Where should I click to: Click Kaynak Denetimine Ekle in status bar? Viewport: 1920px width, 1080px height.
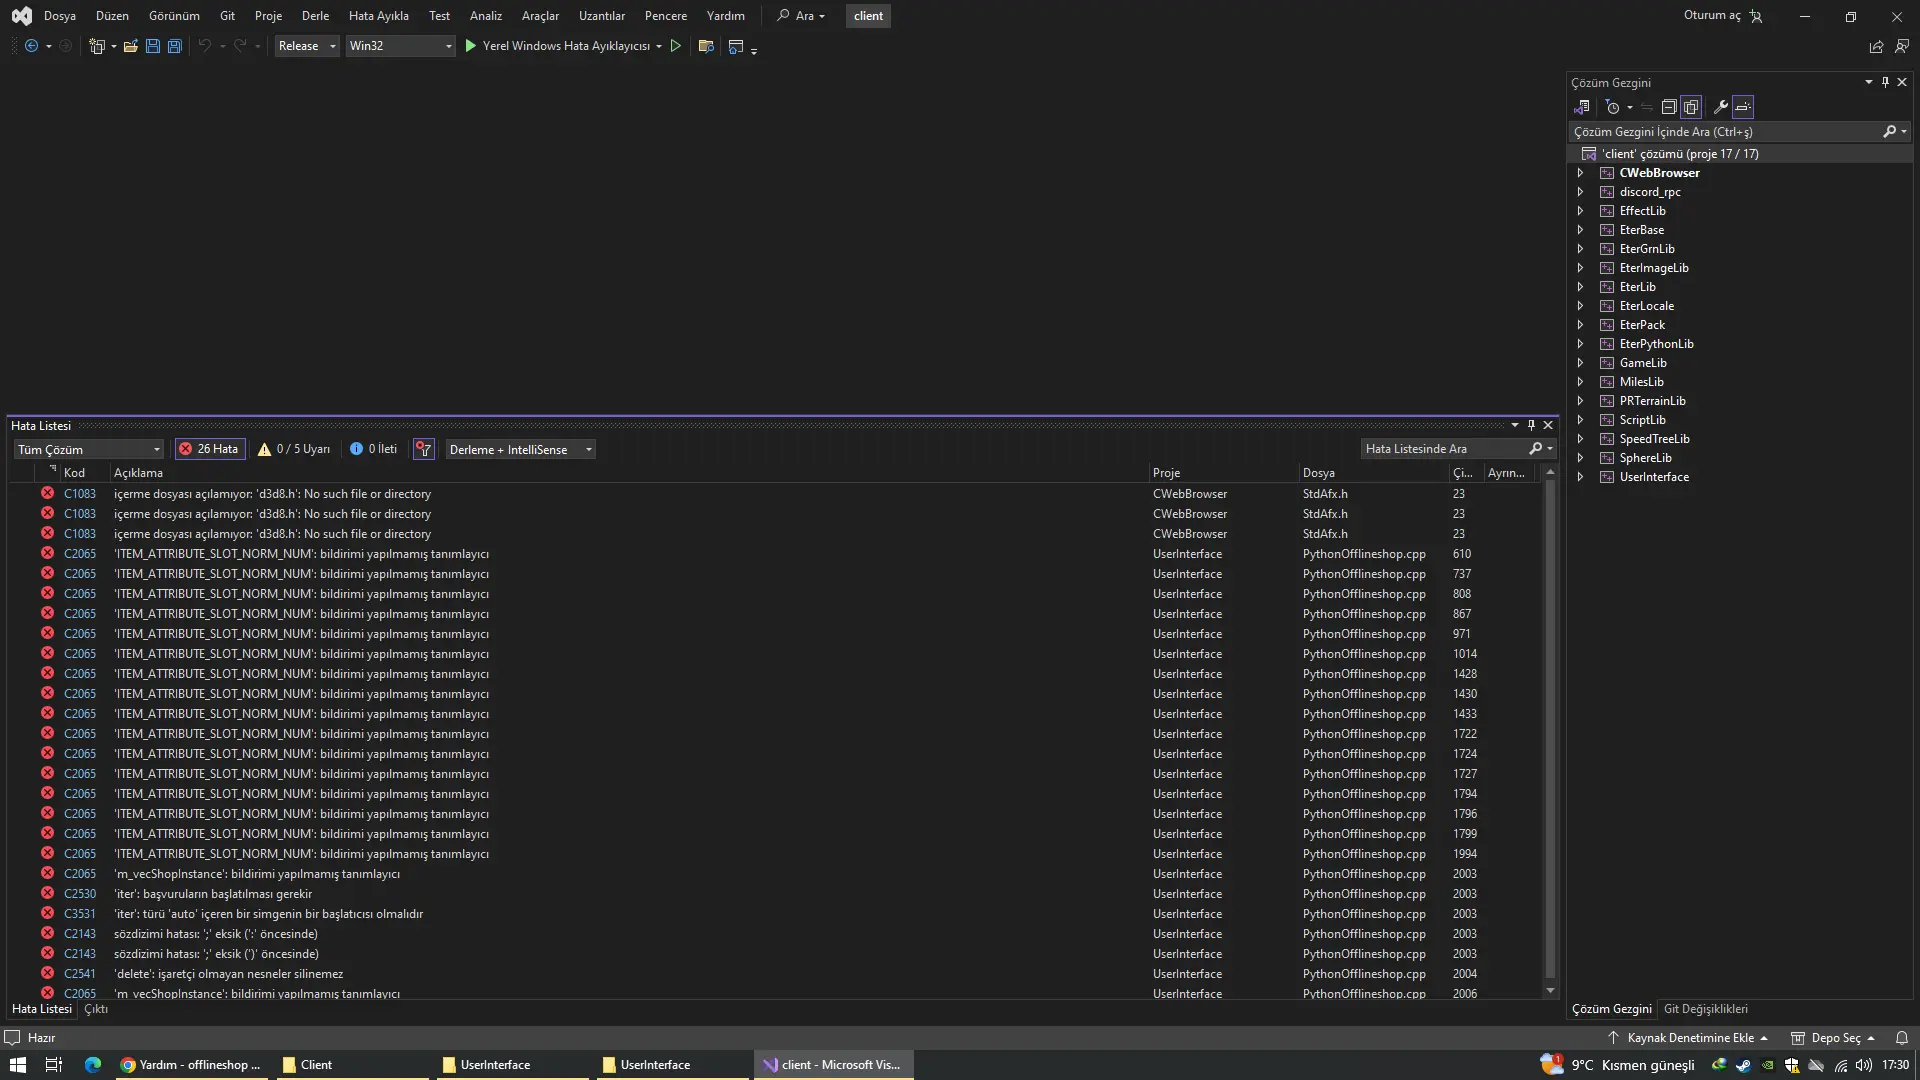click(1689, 1038)
